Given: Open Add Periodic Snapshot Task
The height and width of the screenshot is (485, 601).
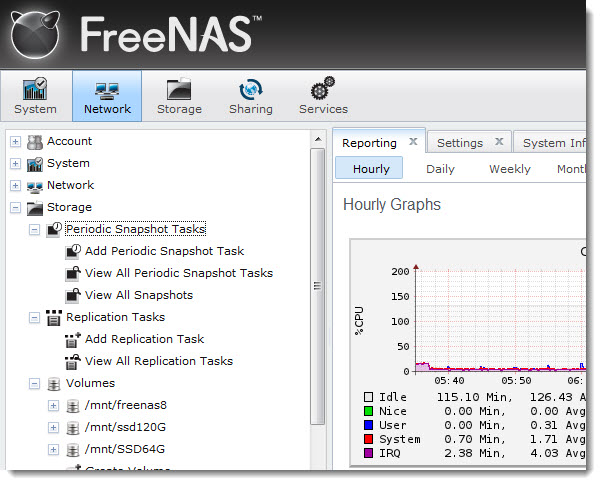Looking at the screenshot, I should [164, 251].
